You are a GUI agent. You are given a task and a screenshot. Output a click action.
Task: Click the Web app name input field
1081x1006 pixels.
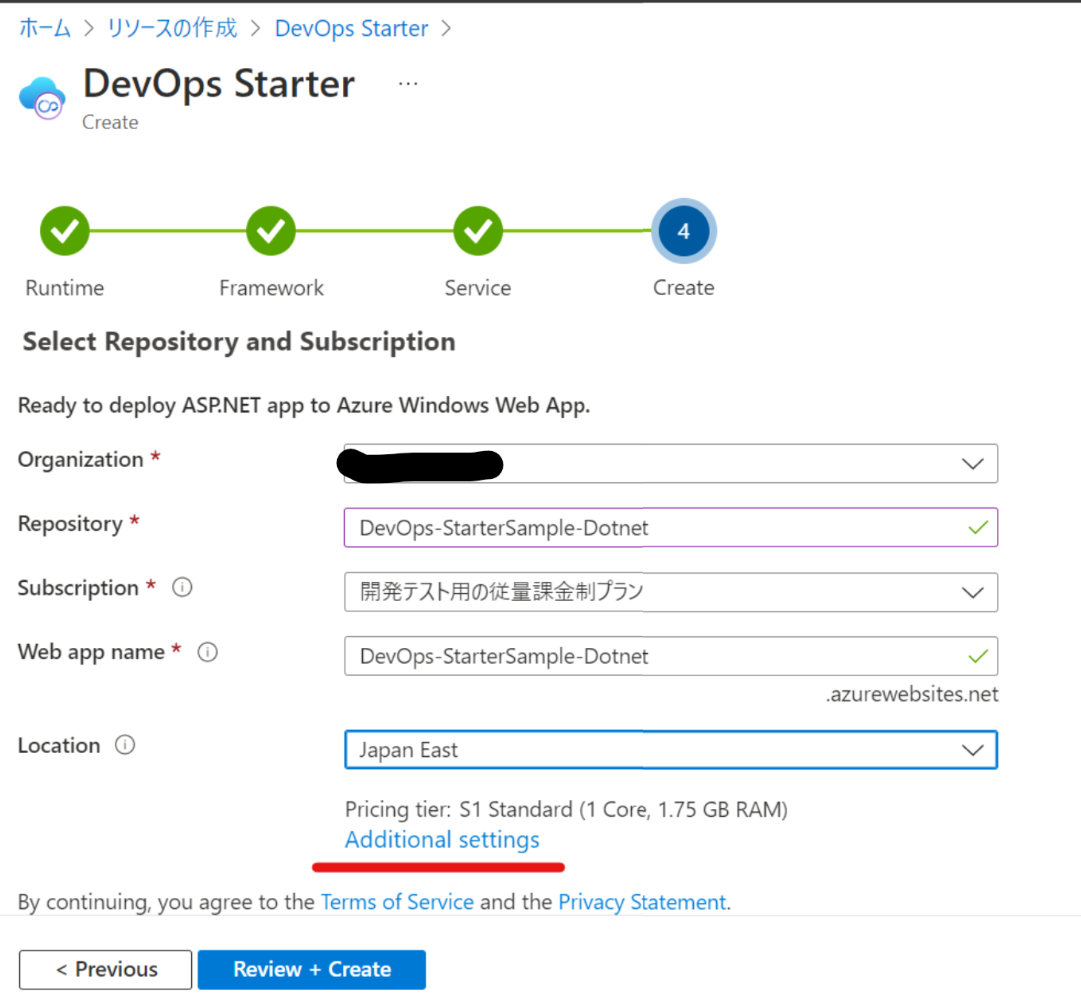coord(671,656)
